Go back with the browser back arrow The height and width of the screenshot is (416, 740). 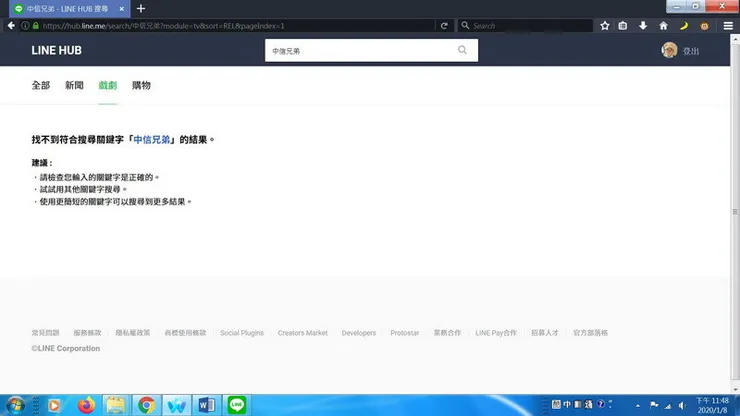(x=11, y=25)
